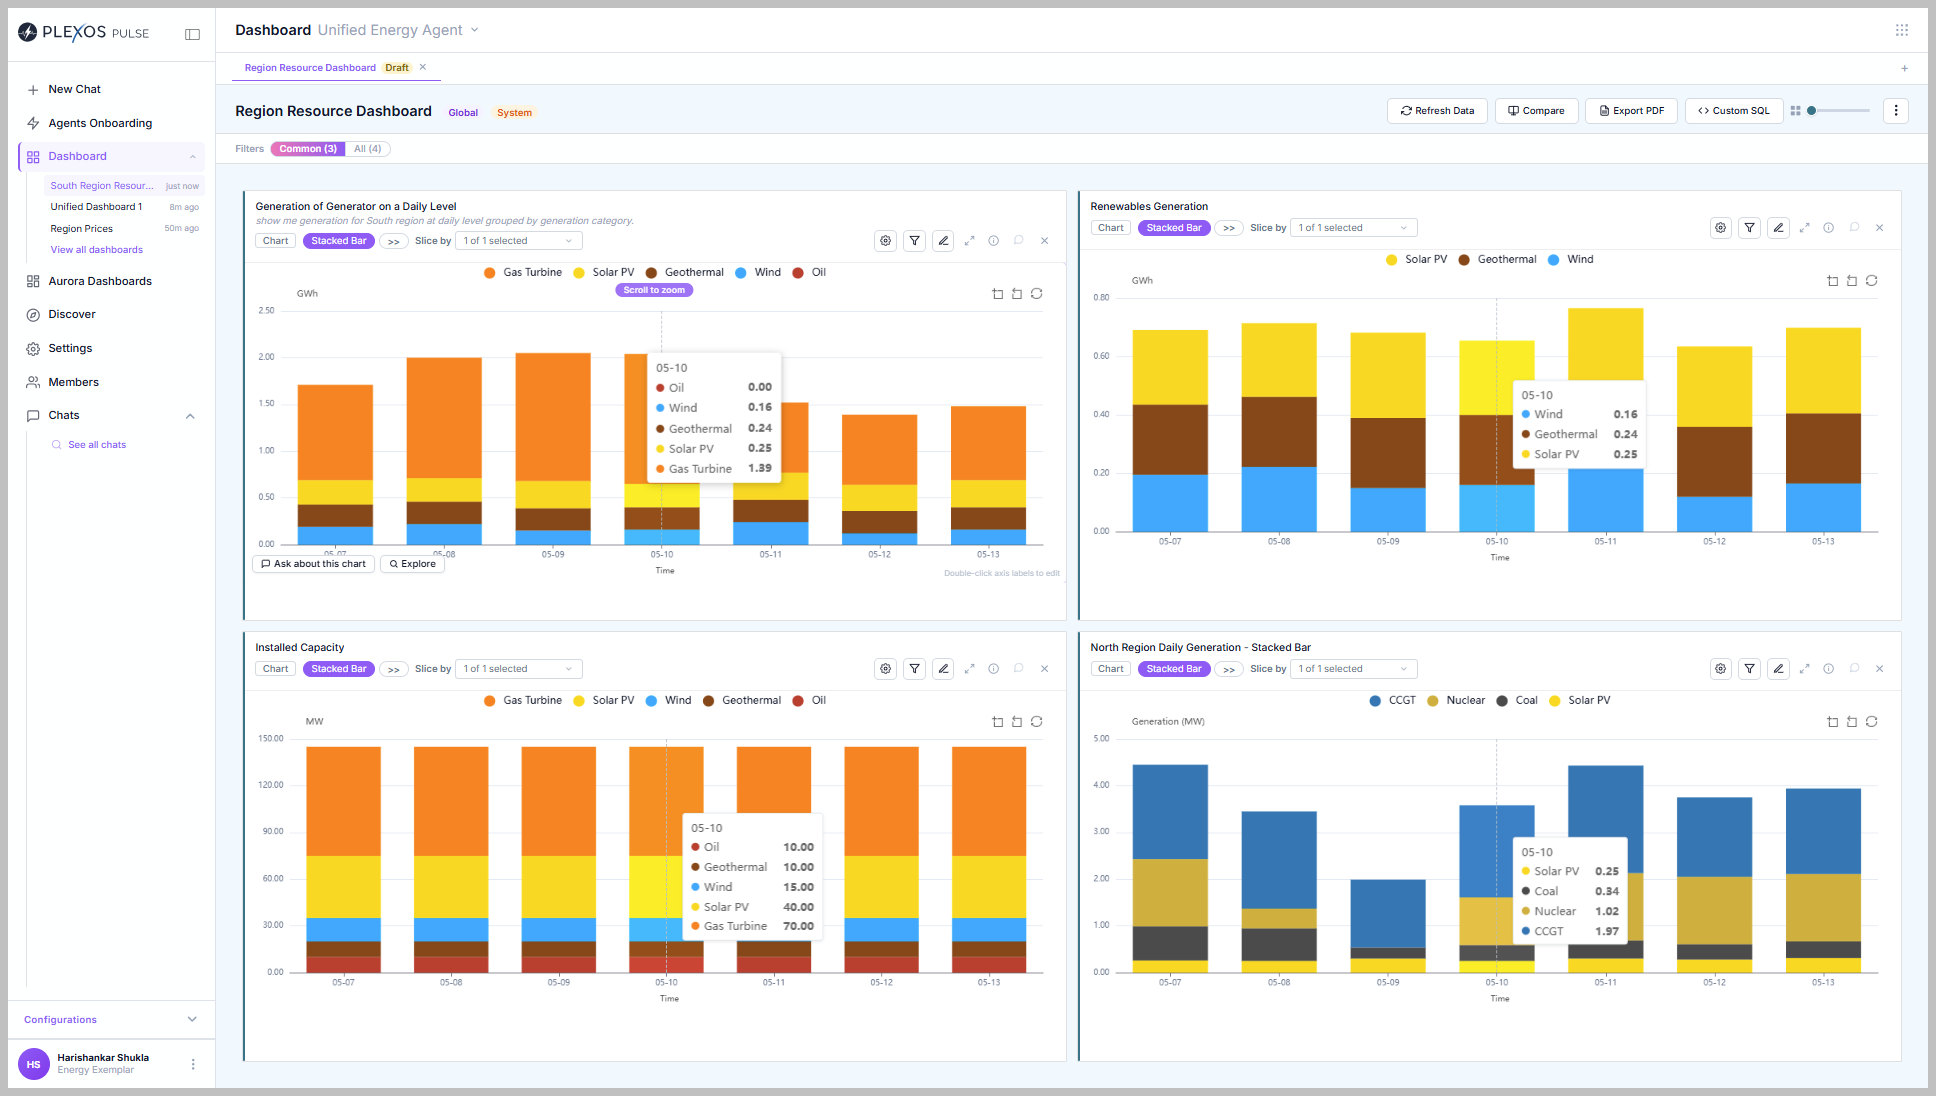Open settings gear of Generation of Generator chart
The height and width of the screenshot is (1096, 1936).
tap(885, 241)
